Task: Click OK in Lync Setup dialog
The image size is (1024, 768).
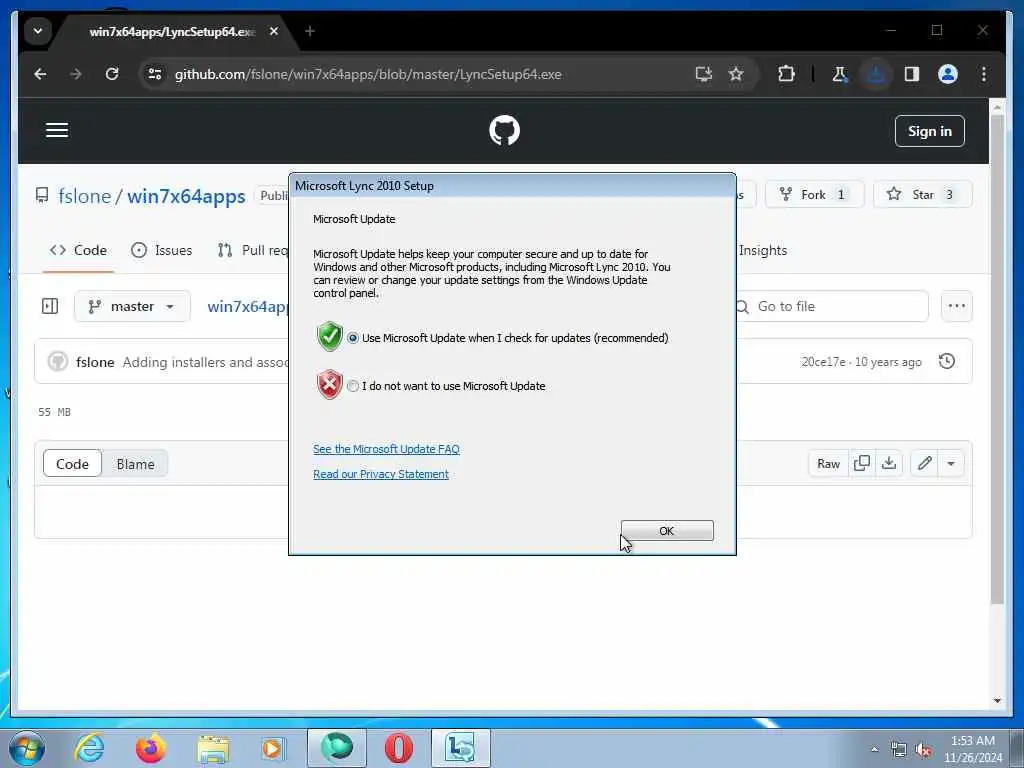Action: click(x=667, y=530)
